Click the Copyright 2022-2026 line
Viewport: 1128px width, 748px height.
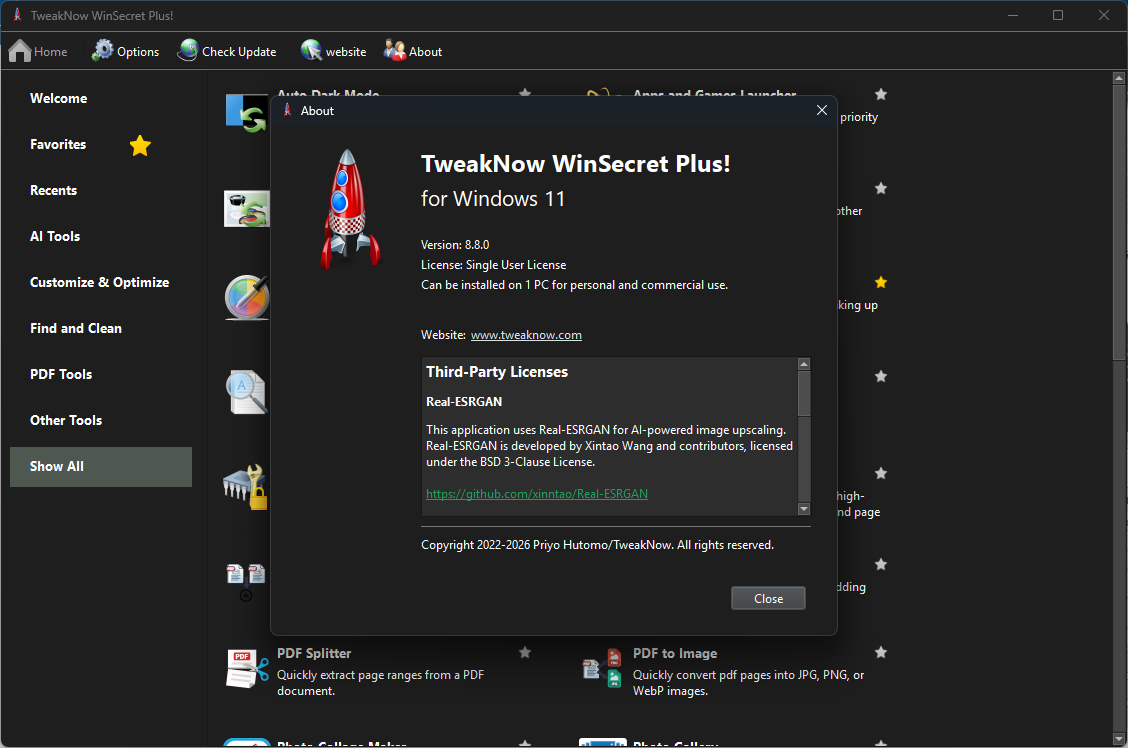pos(597,545)
